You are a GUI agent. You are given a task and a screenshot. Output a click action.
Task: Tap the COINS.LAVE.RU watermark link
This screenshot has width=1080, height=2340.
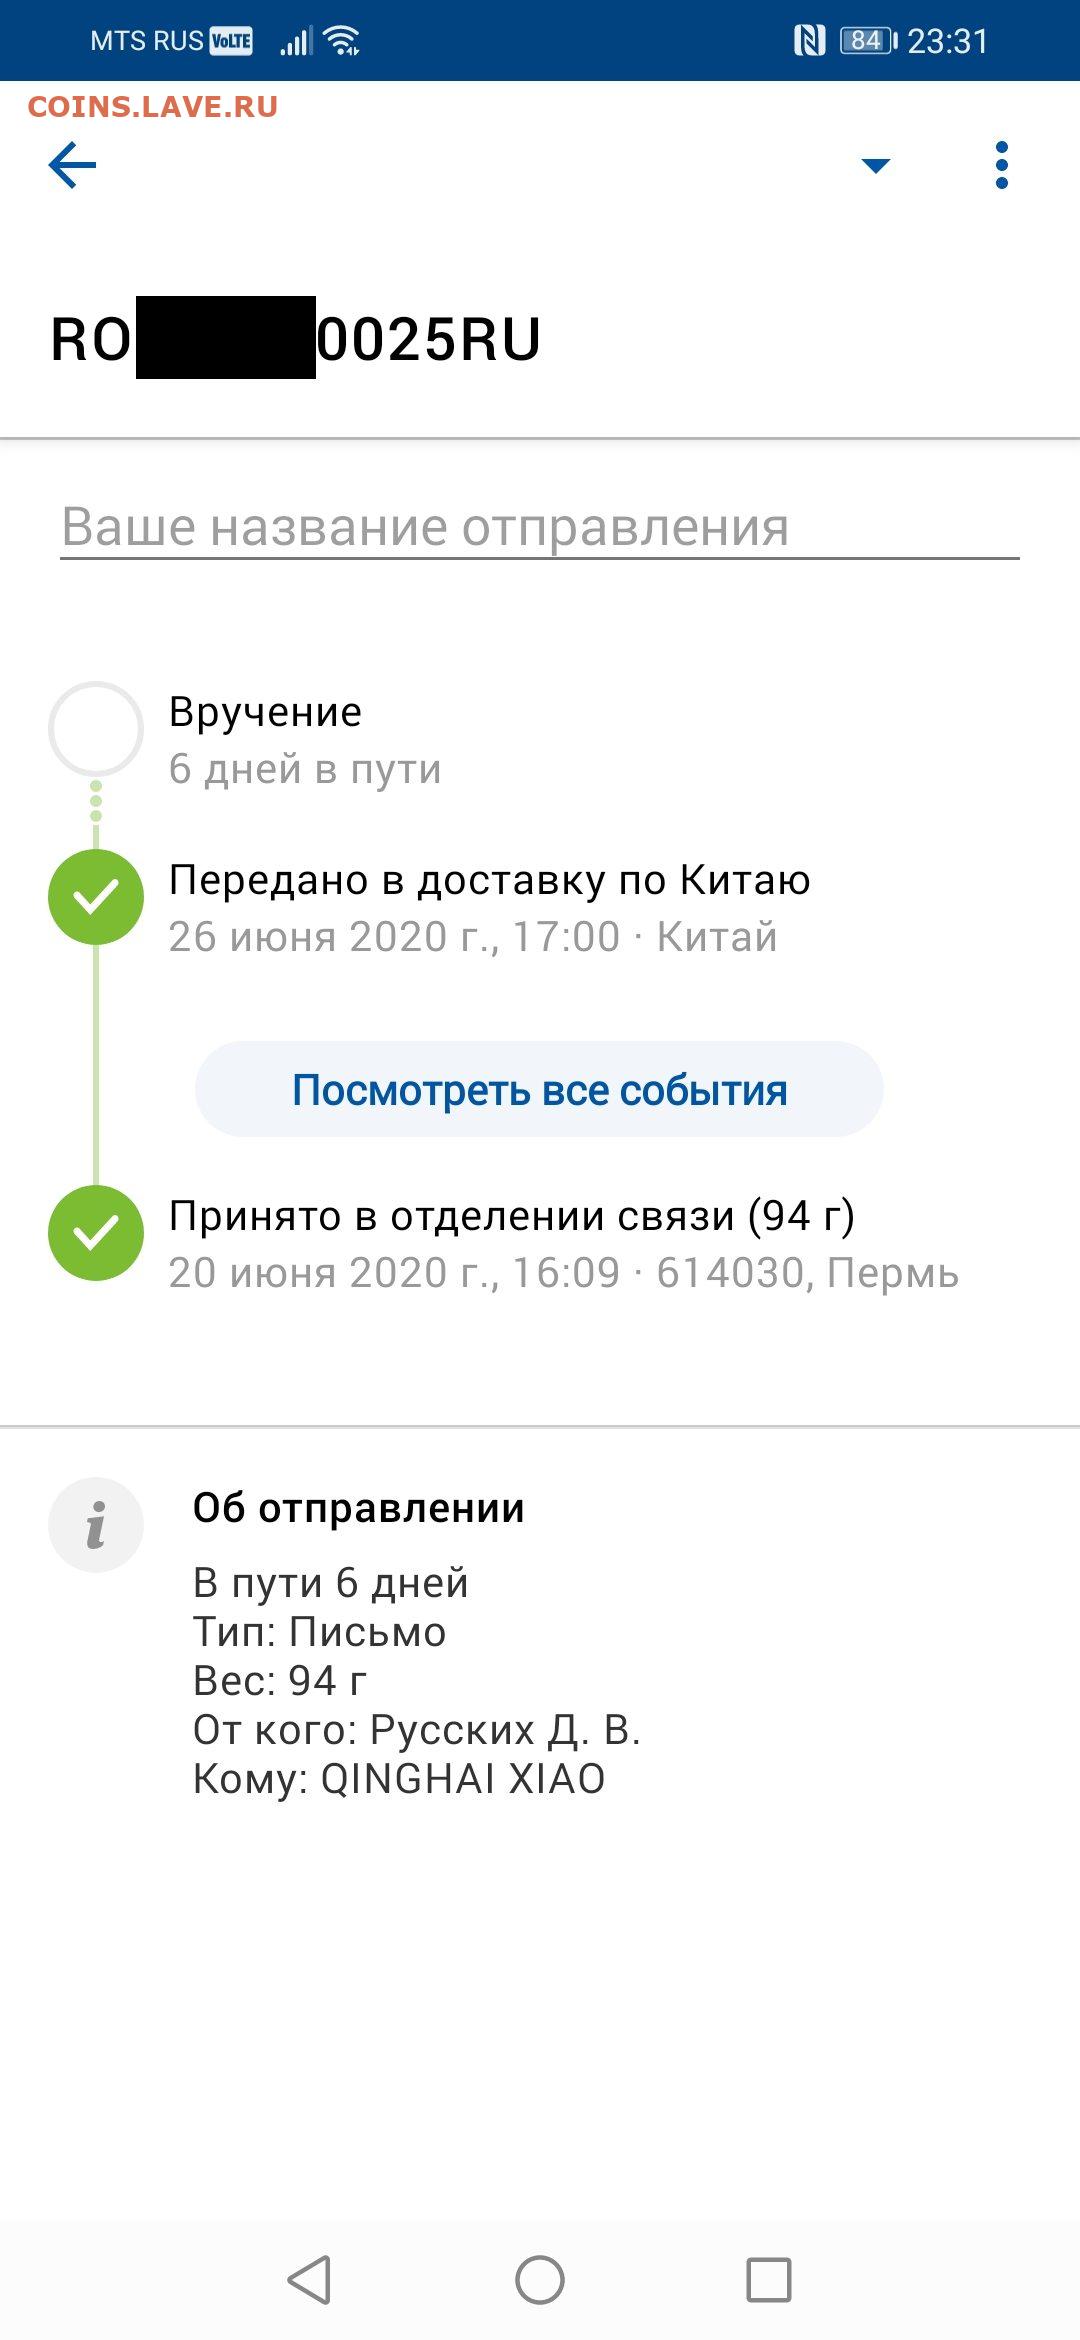[153, 107]
